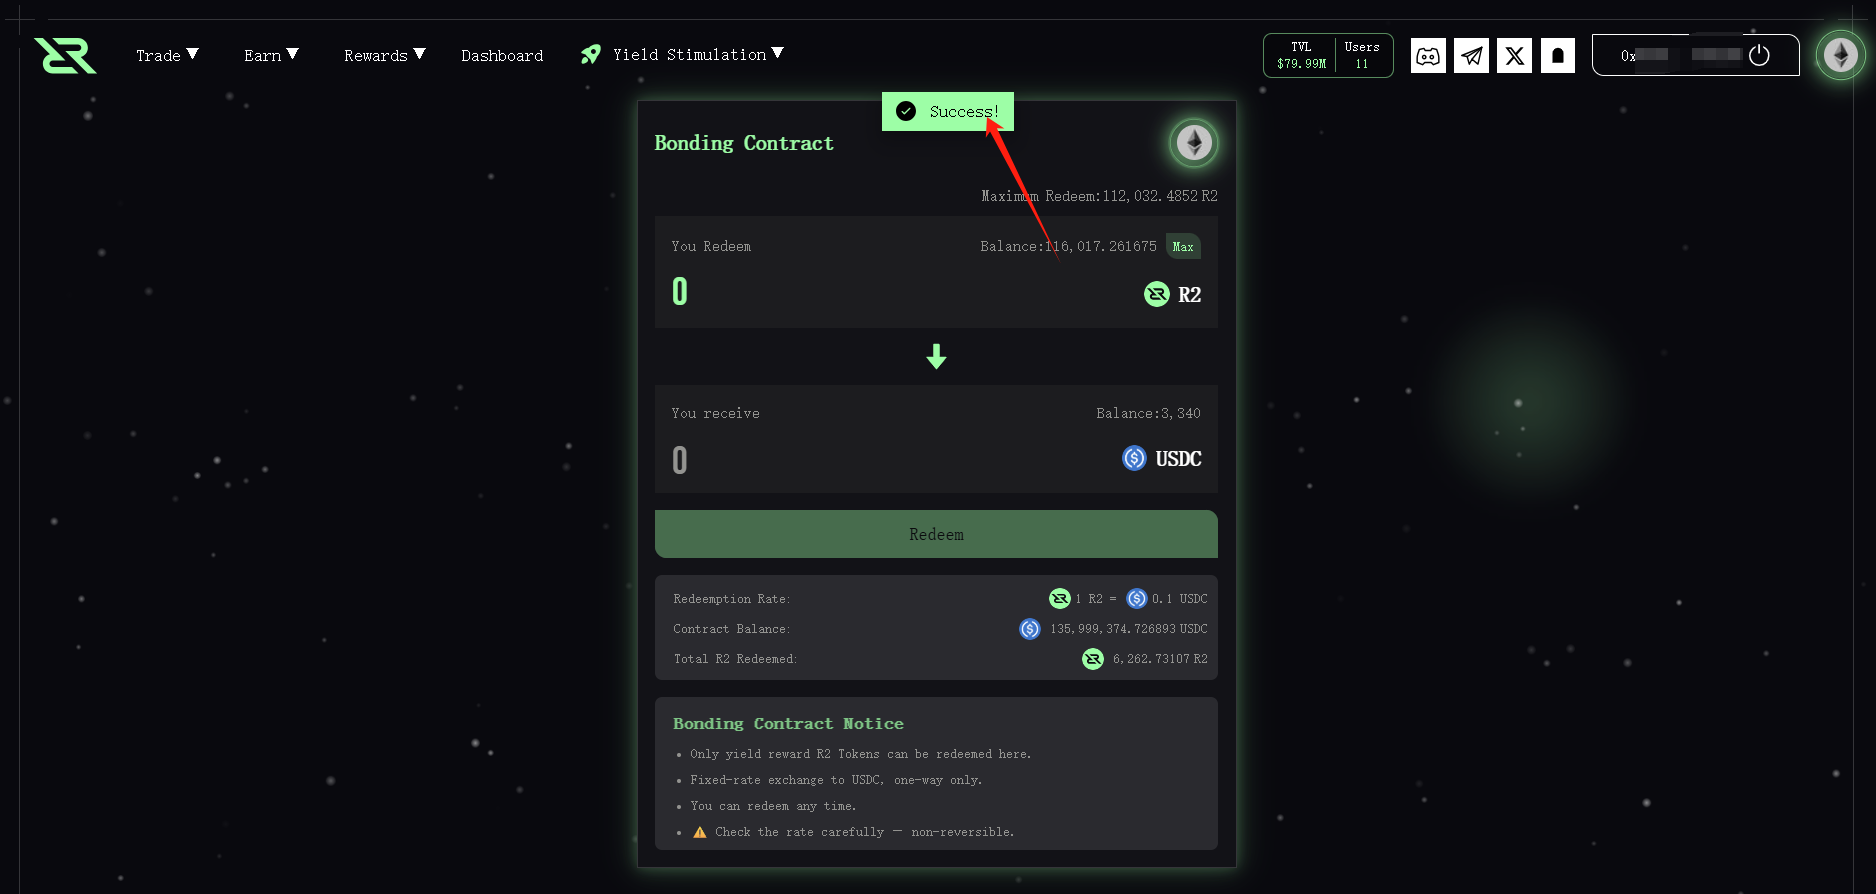1876x894 pixels.
Task: Open the Yield Stimulation menu
Action: pyautogui.click(x=698, y=55)
